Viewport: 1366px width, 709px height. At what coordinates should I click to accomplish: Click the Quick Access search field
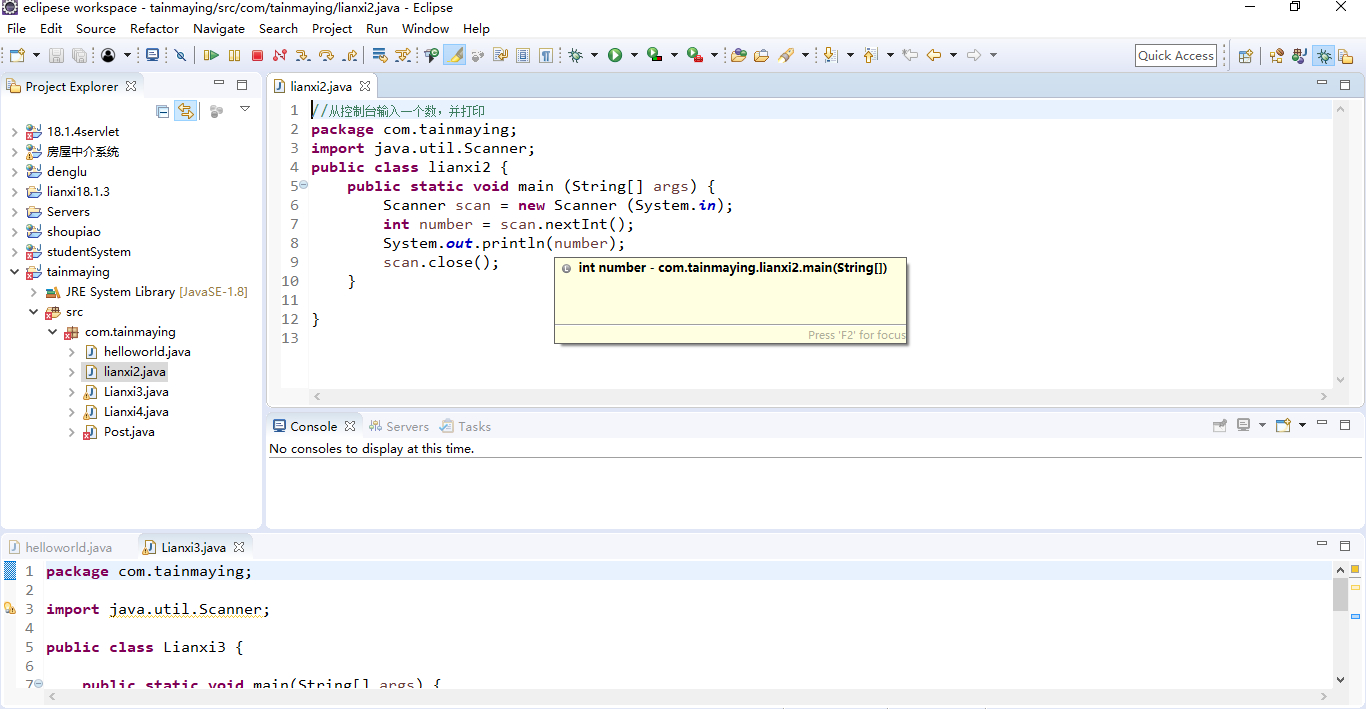(1175, 56)
